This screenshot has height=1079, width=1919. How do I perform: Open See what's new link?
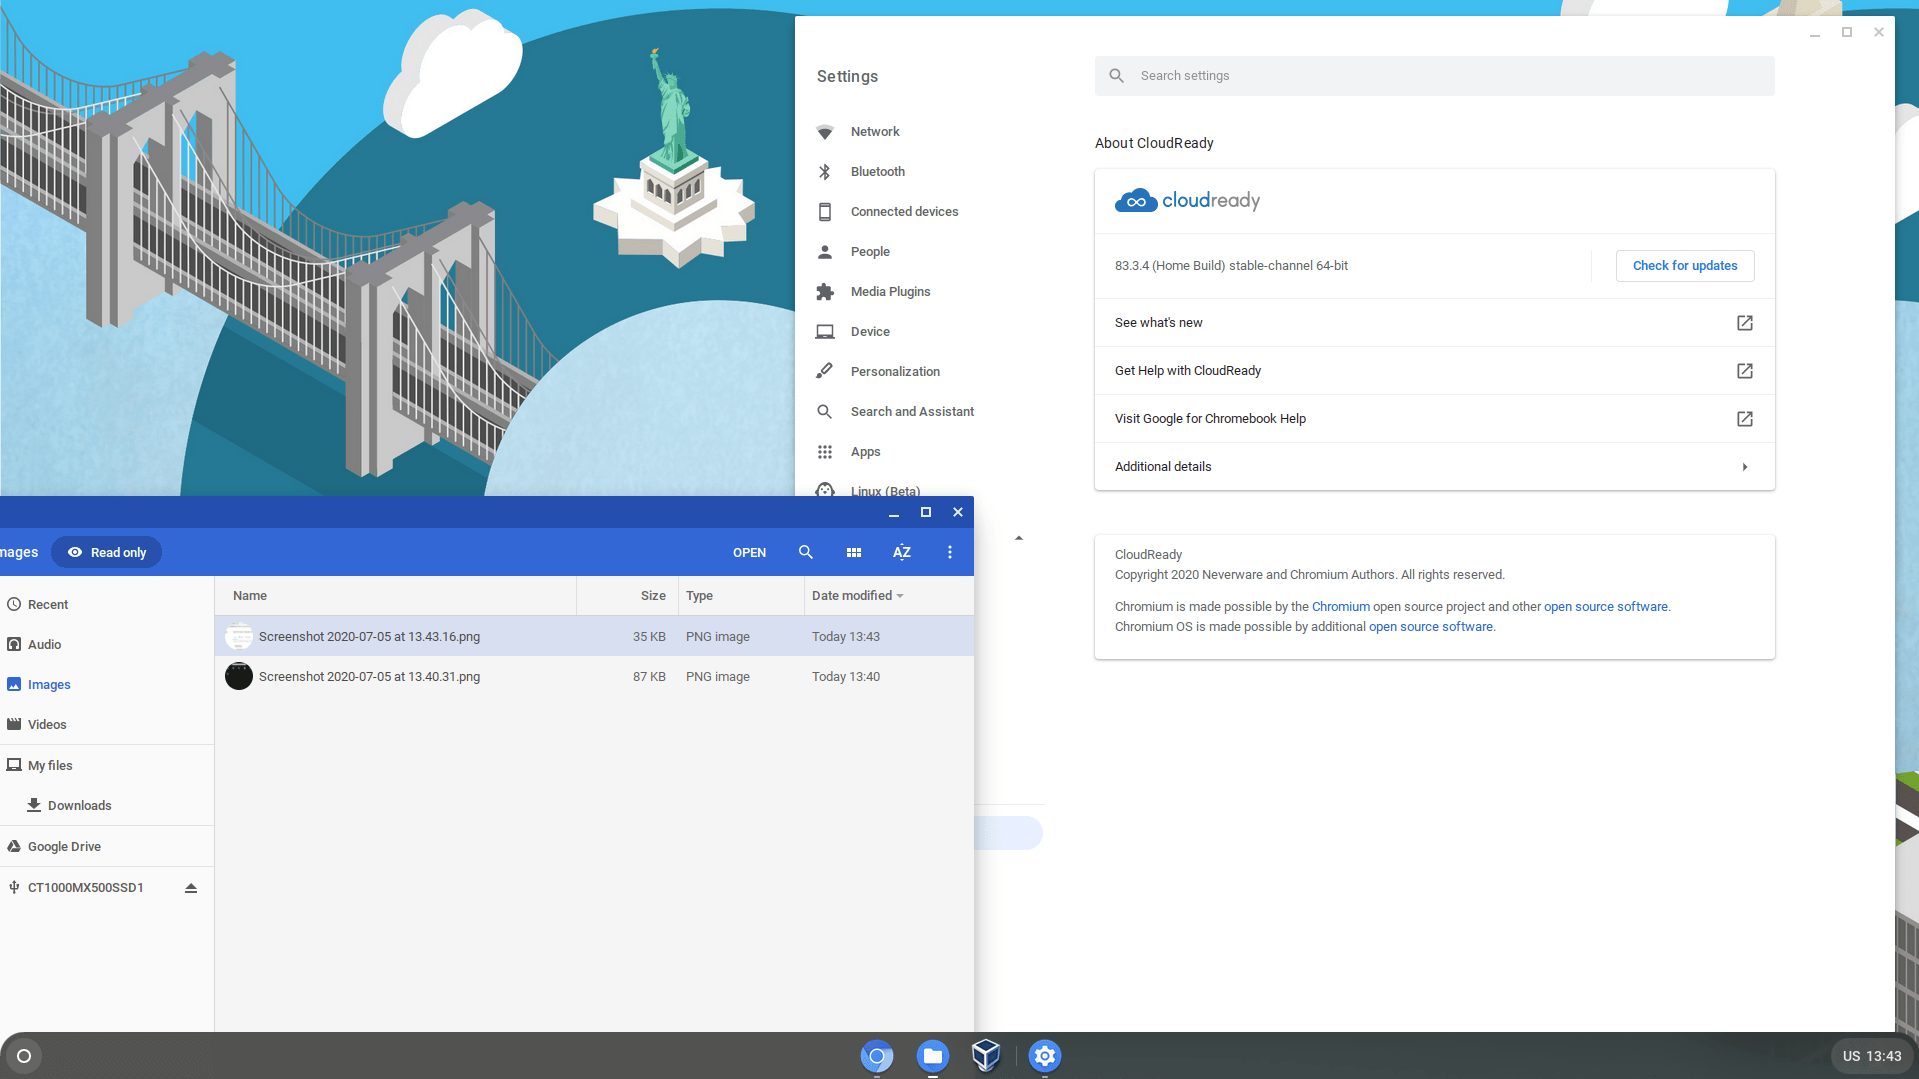(1434, 323)
